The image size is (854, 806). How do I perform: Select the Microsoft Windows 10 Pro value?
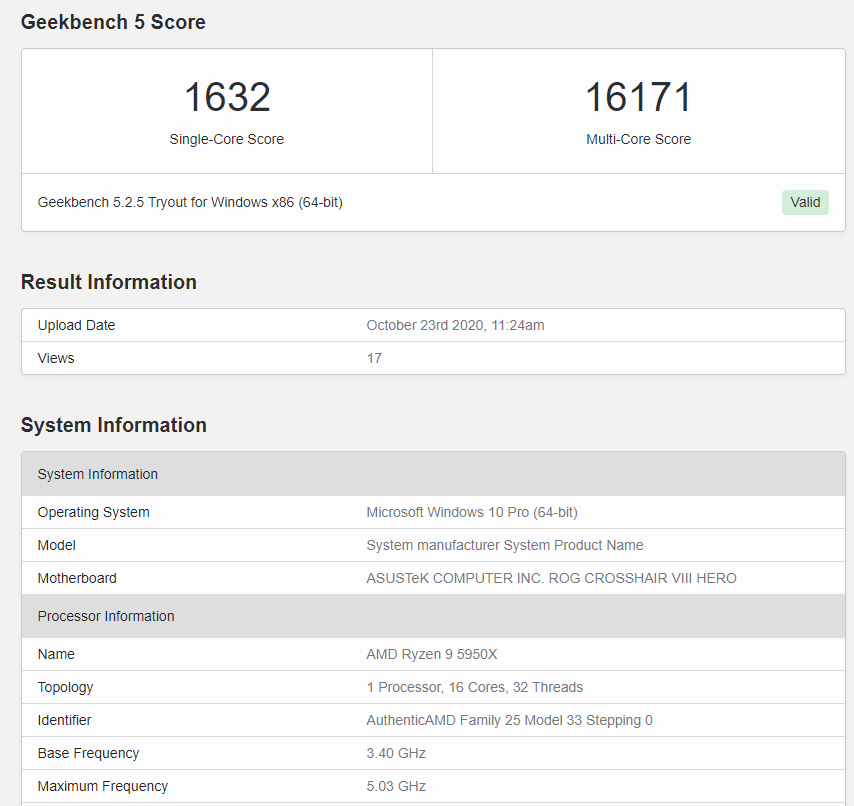coord(472,512)
